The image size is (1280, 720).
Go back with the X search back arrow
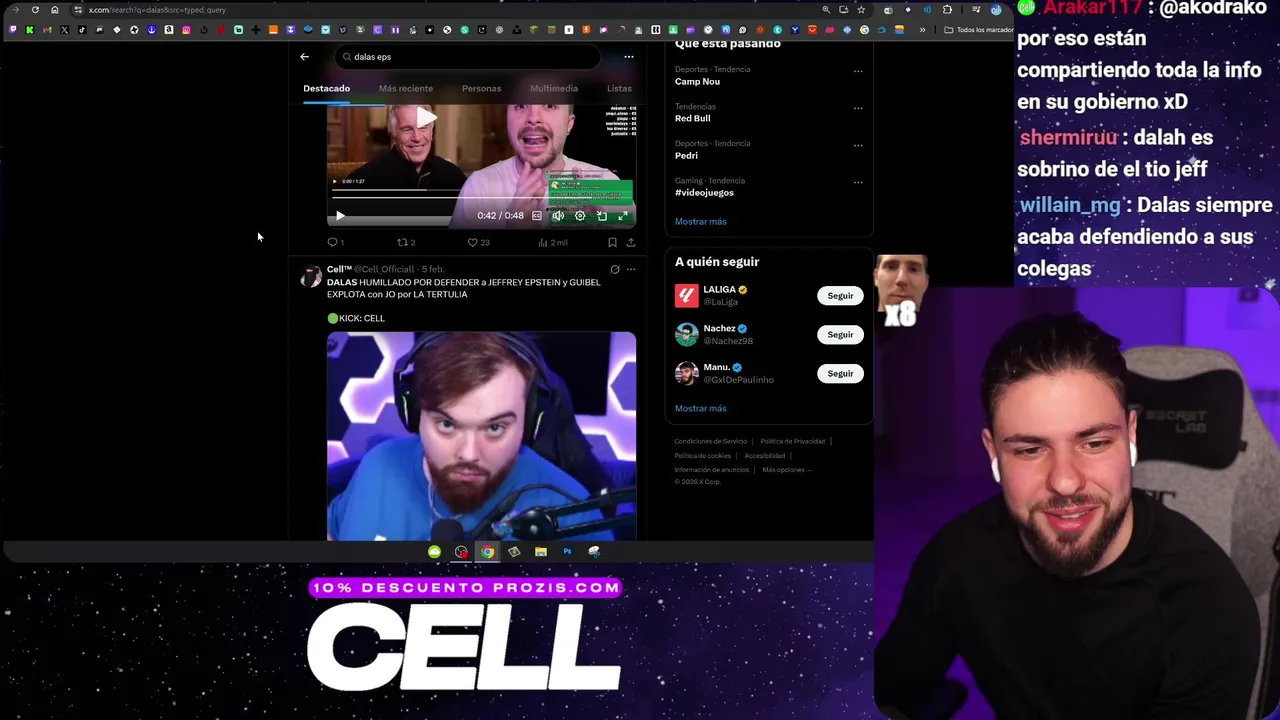[x=304, y=57]
